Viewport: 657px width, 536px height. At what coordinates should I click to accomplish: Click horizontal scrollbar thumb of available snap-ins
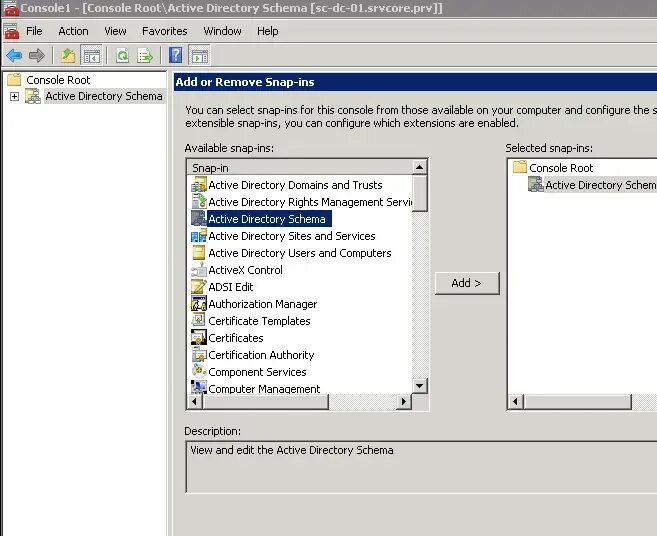click(x=265, y=401)
